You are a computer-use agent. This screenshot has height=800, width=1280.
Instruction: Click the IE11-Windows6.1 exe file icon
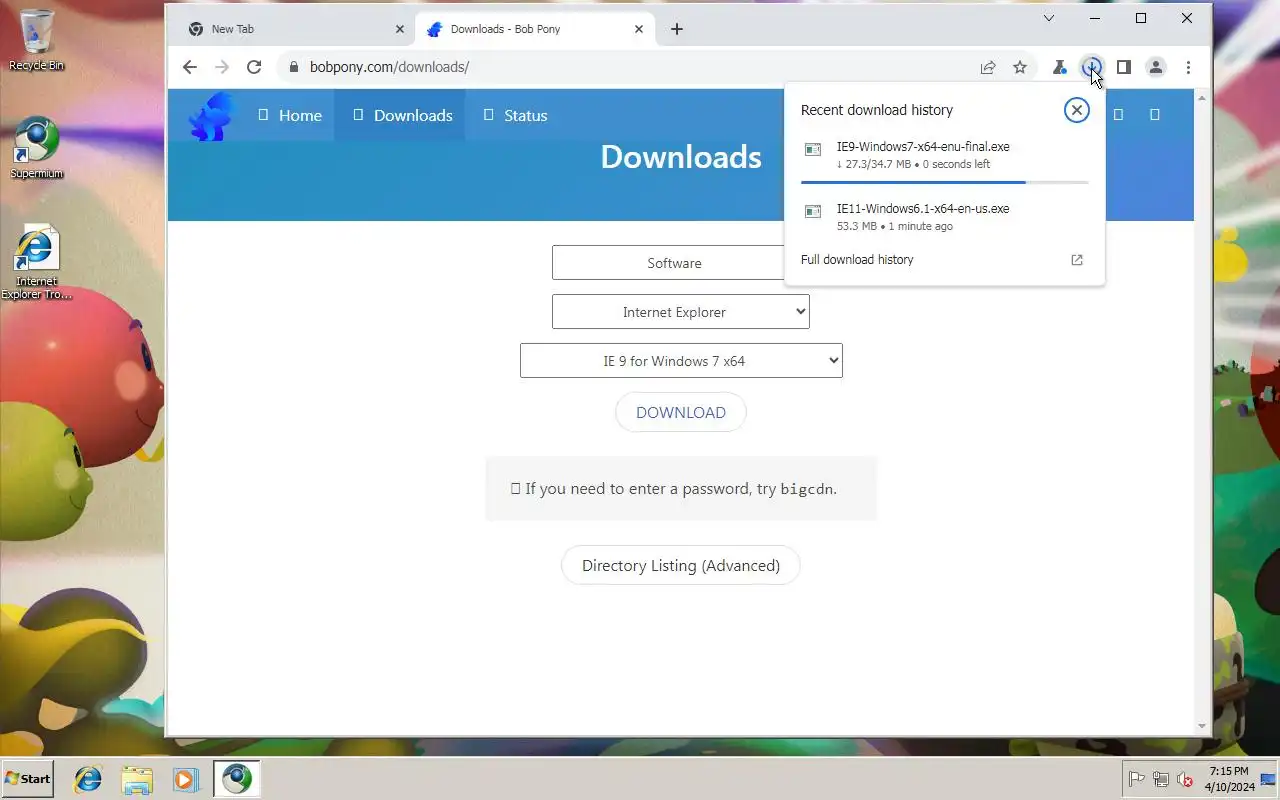tap(813, 212)
